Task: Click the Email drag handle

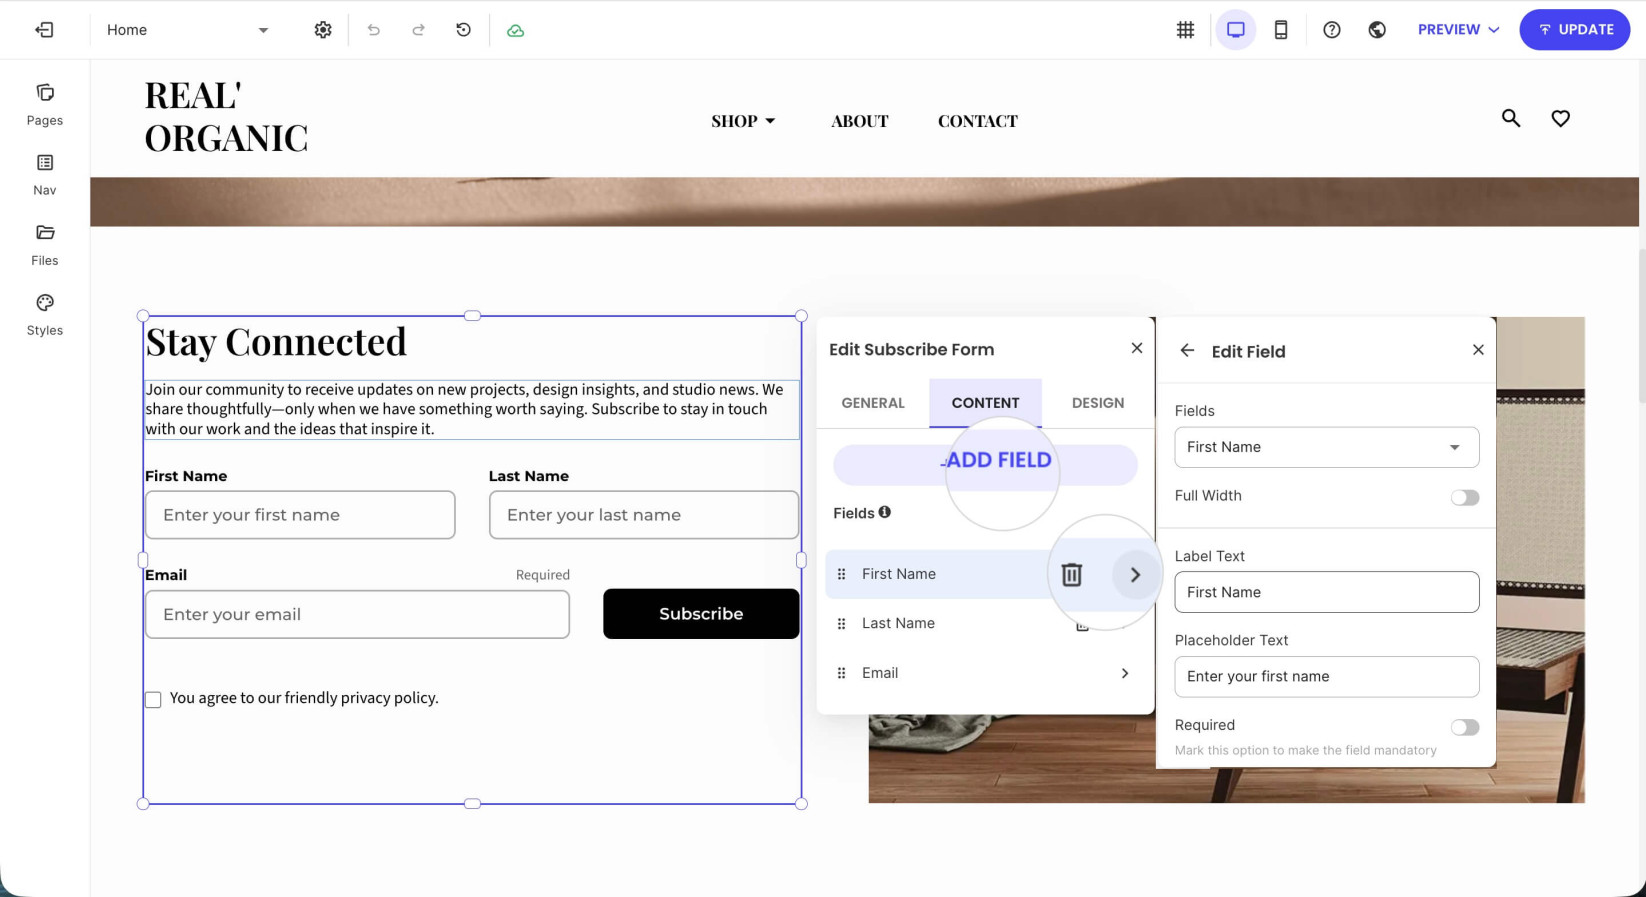Action: (x=841, y=673)
